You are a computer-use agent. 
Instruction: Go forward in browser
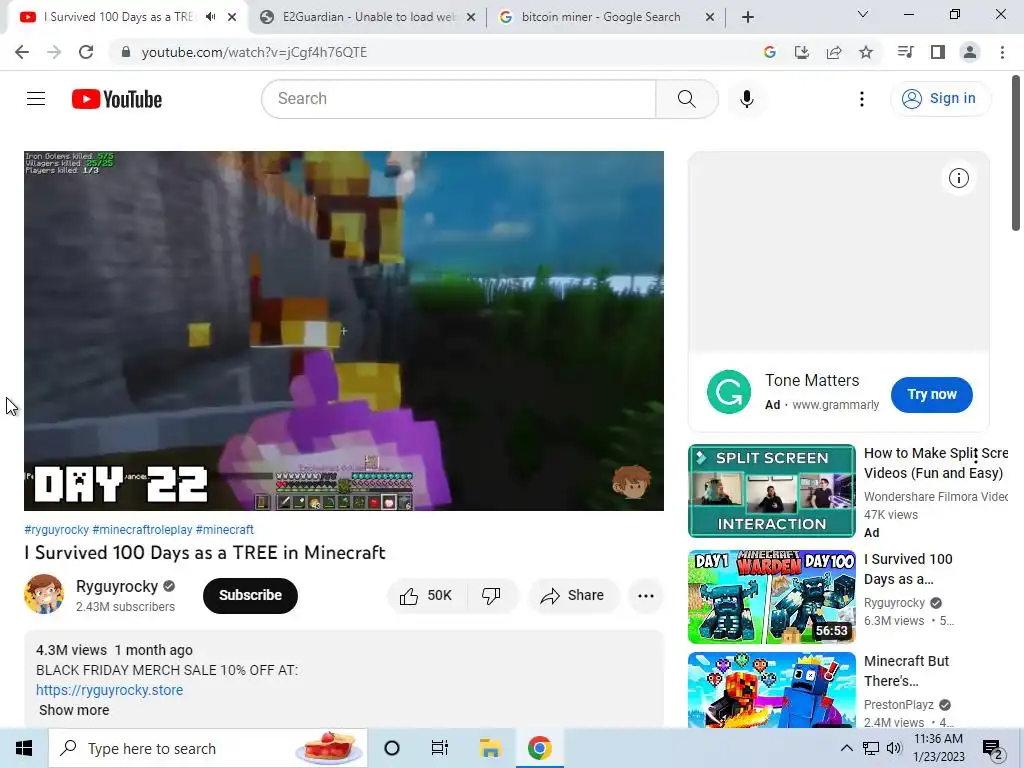coord(54,52)
